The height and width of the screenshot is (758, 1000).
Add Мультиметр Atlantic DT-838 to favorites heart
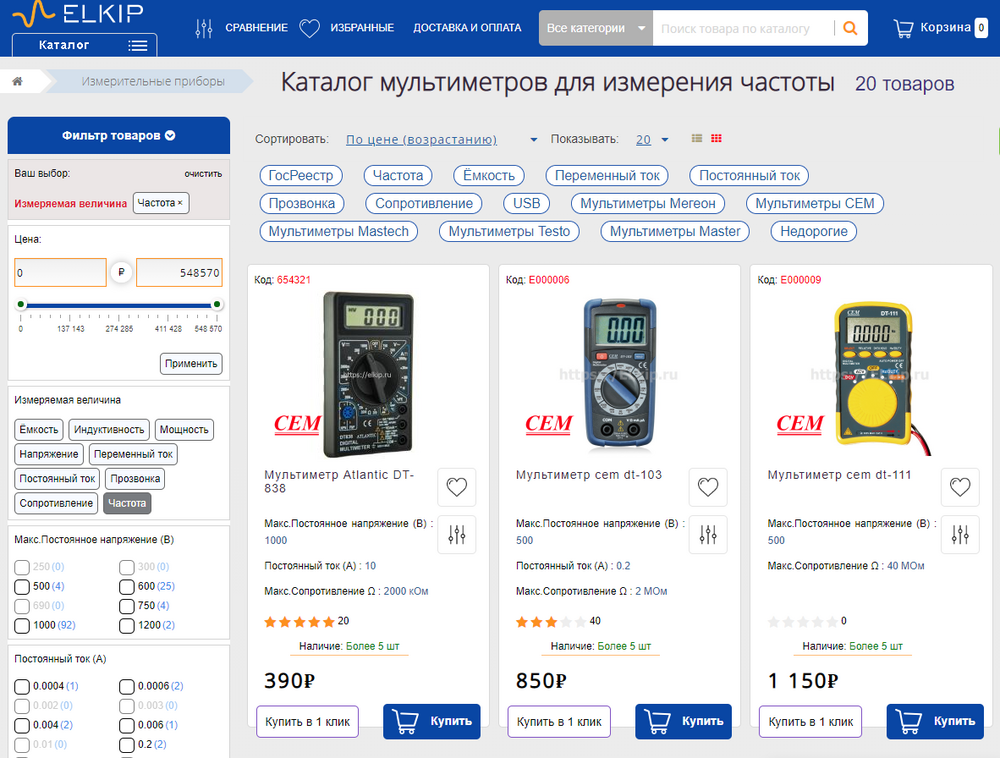click(457, 487)
